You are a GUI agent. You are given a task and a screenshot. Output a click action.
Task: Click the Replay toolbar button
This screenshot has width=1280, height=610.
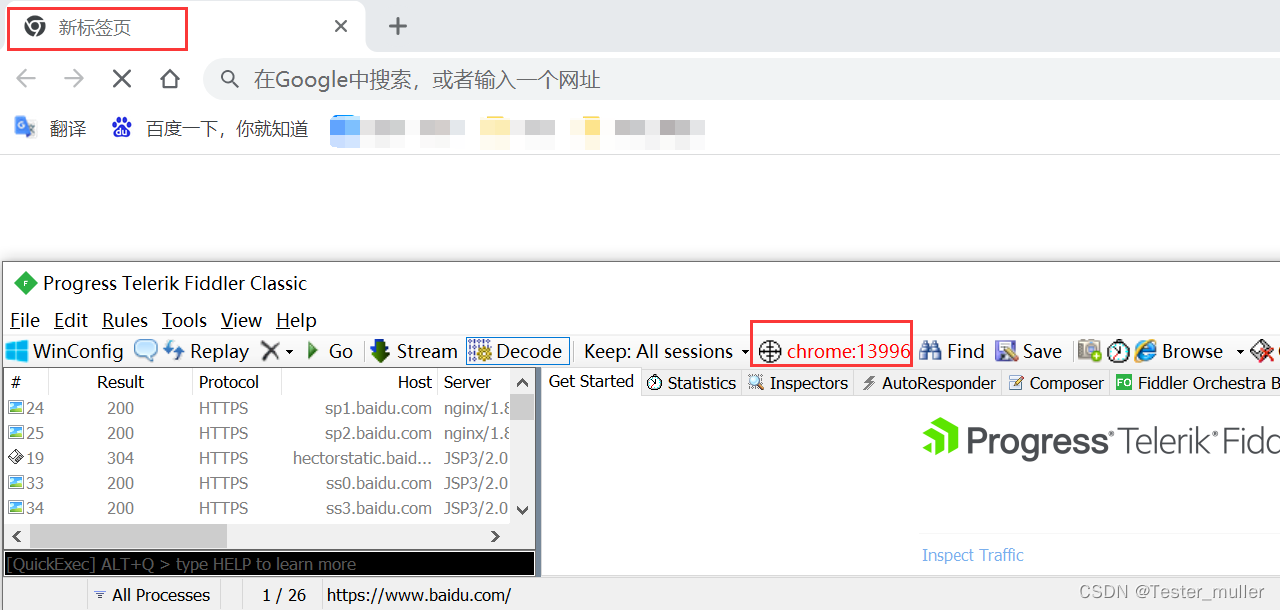click(x=206, y=351)
